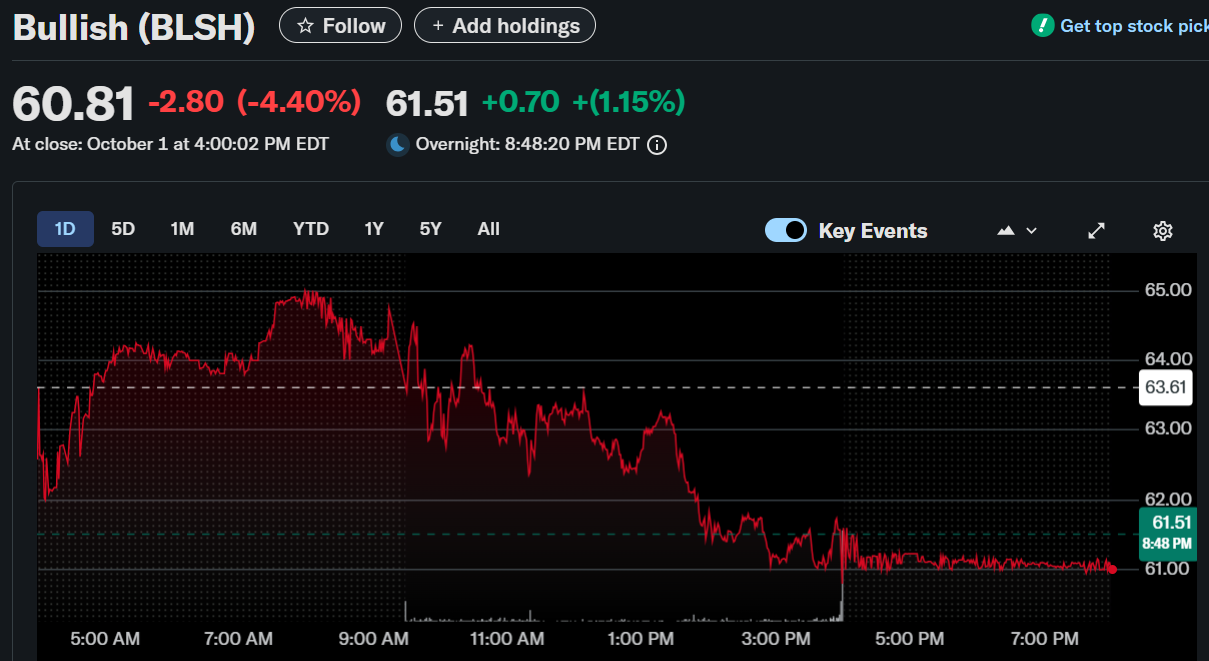Click the green badge icon near stock picks
This screenshot has width=1209, height=661.
click(1042, 26)
